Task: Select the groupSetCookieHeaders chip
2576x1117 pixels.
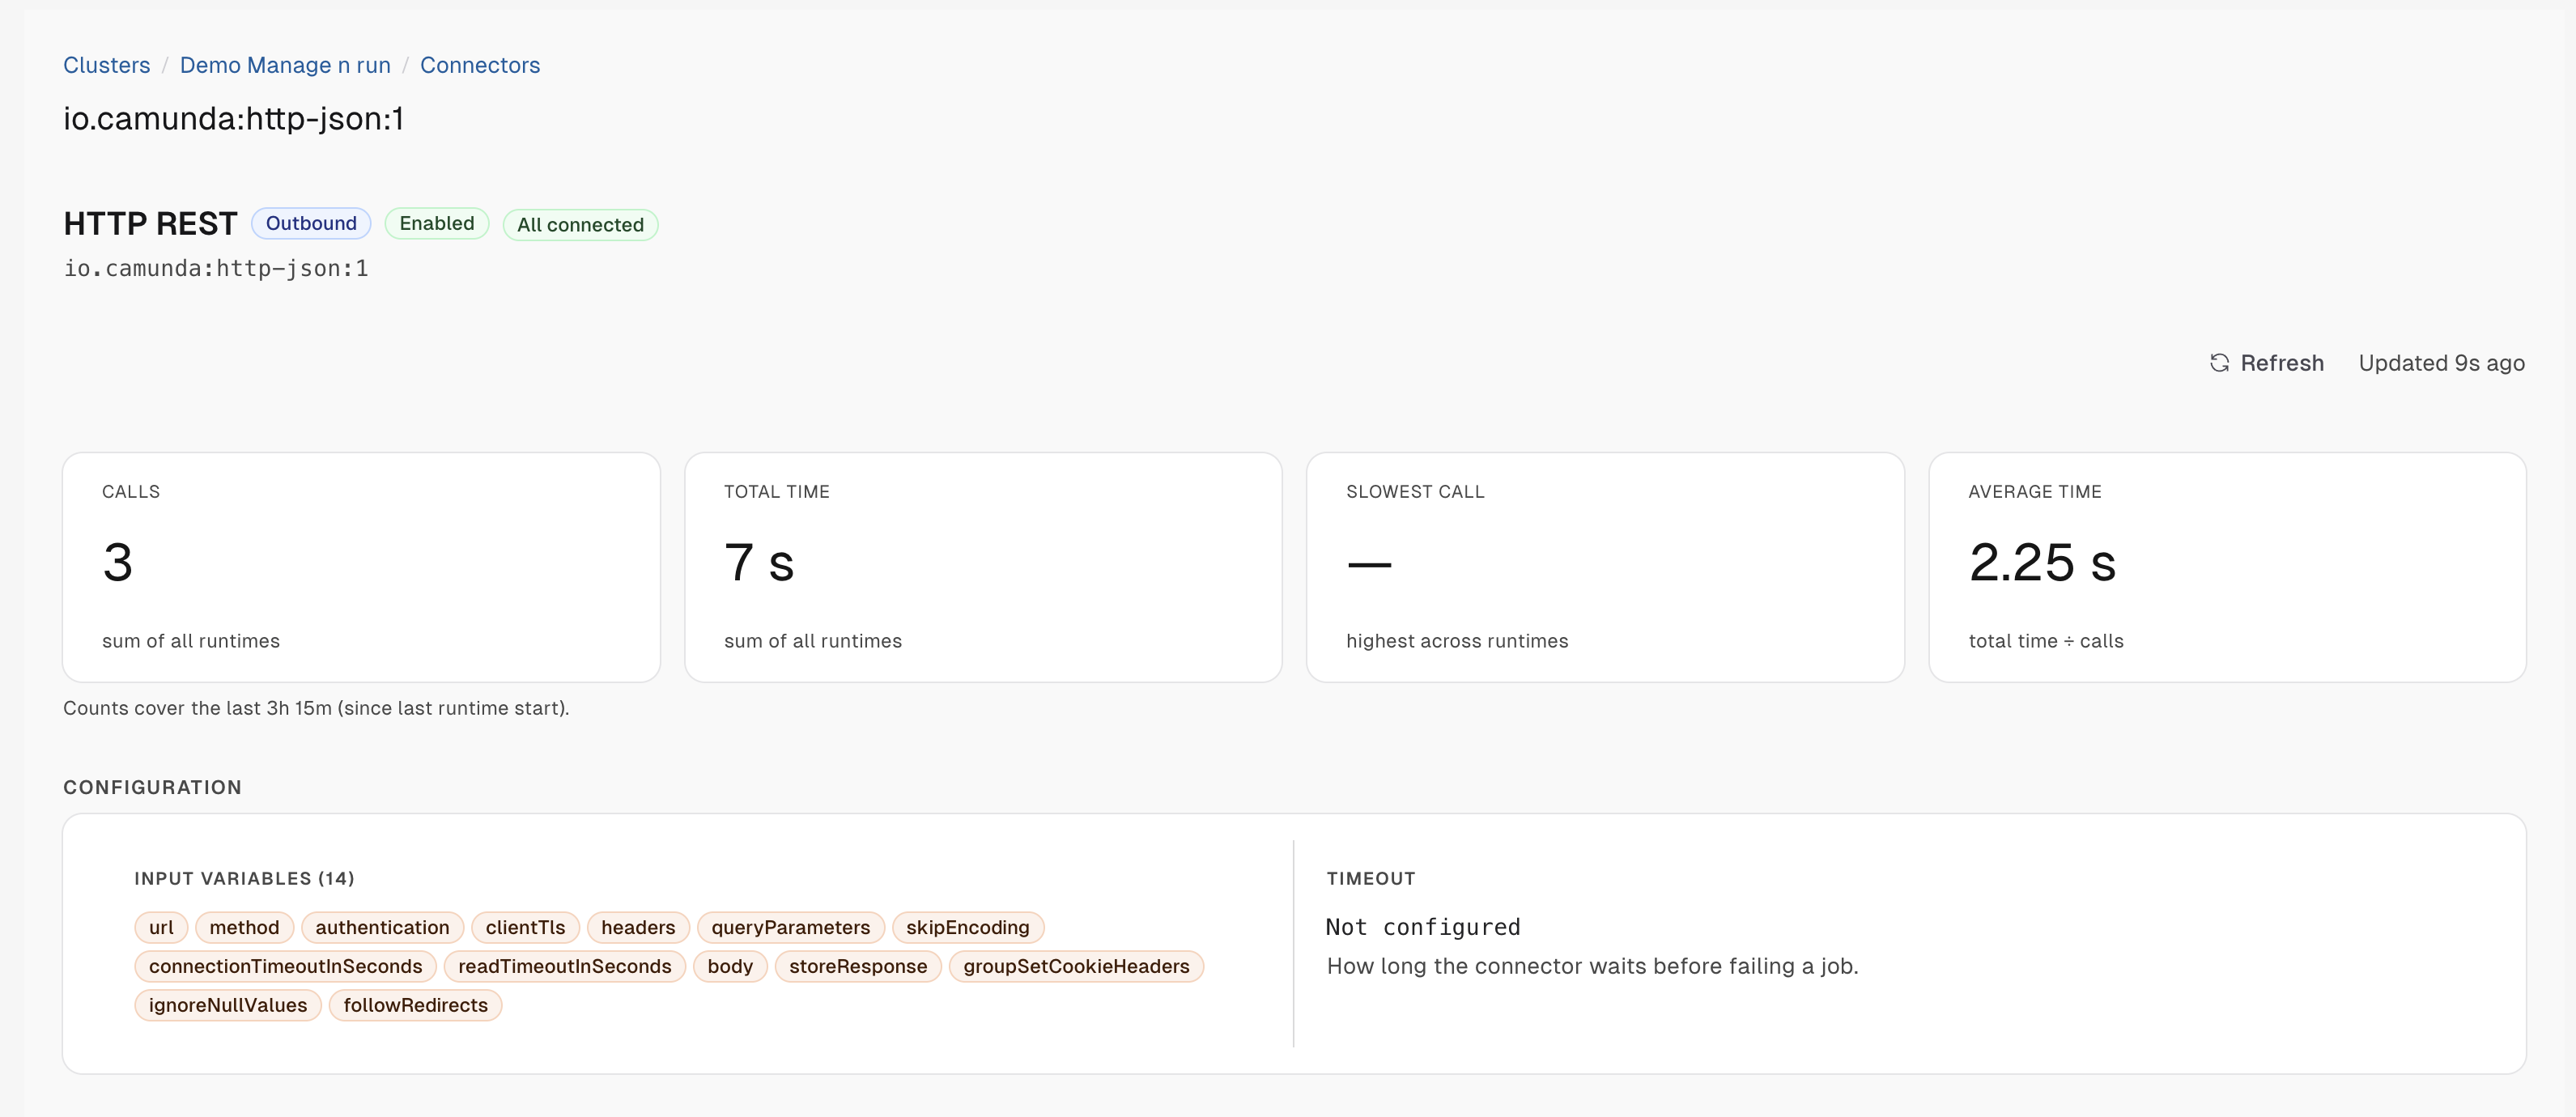Action: click(1076, 966)
